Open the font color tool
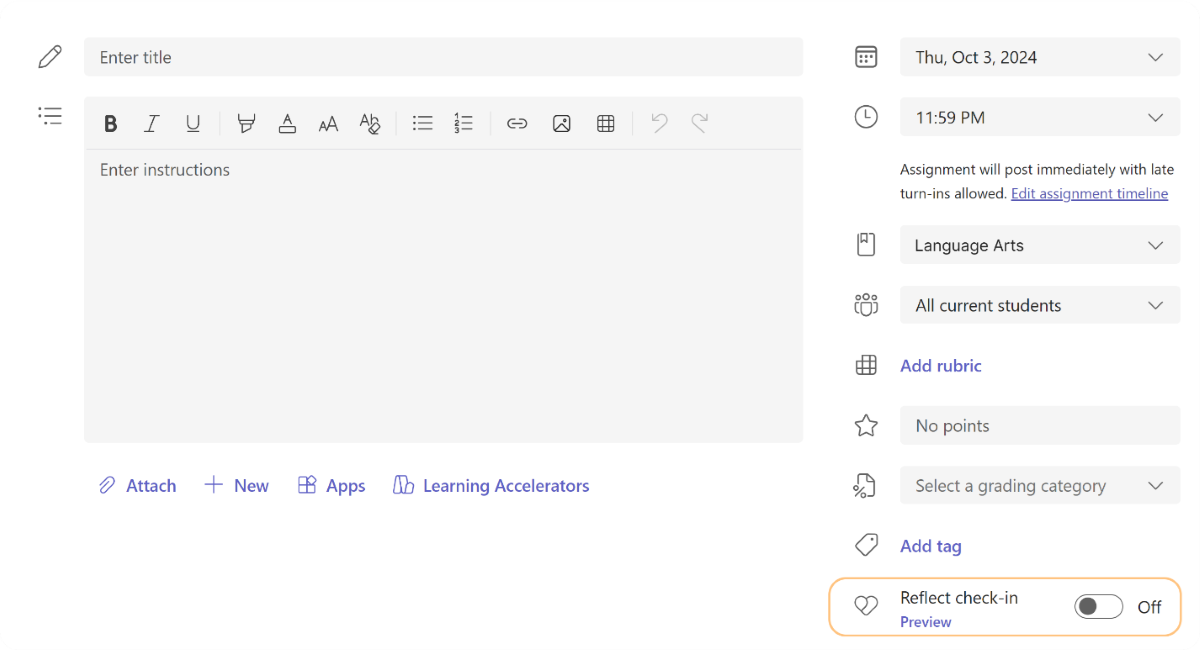1200x650 pixels. [x=287, y=124]
